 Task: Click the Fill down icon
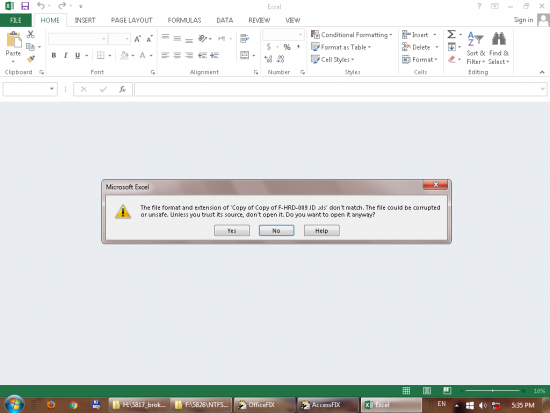coord(452,47)
